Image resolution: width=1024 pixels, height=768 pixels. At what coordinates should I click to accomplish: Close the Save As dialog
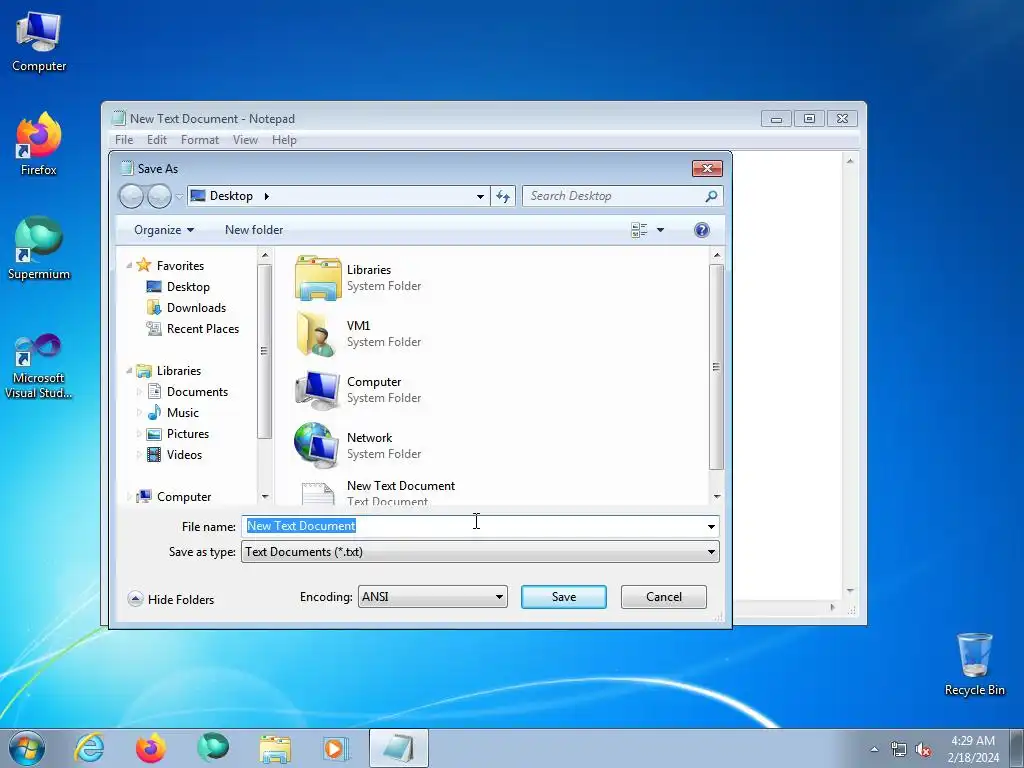click(x=707, y=168)
